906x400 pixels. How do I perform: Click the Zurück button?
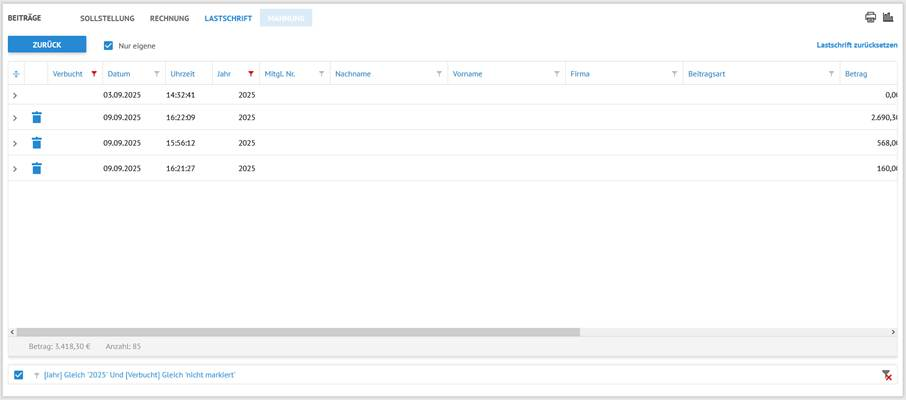point(47,45)
